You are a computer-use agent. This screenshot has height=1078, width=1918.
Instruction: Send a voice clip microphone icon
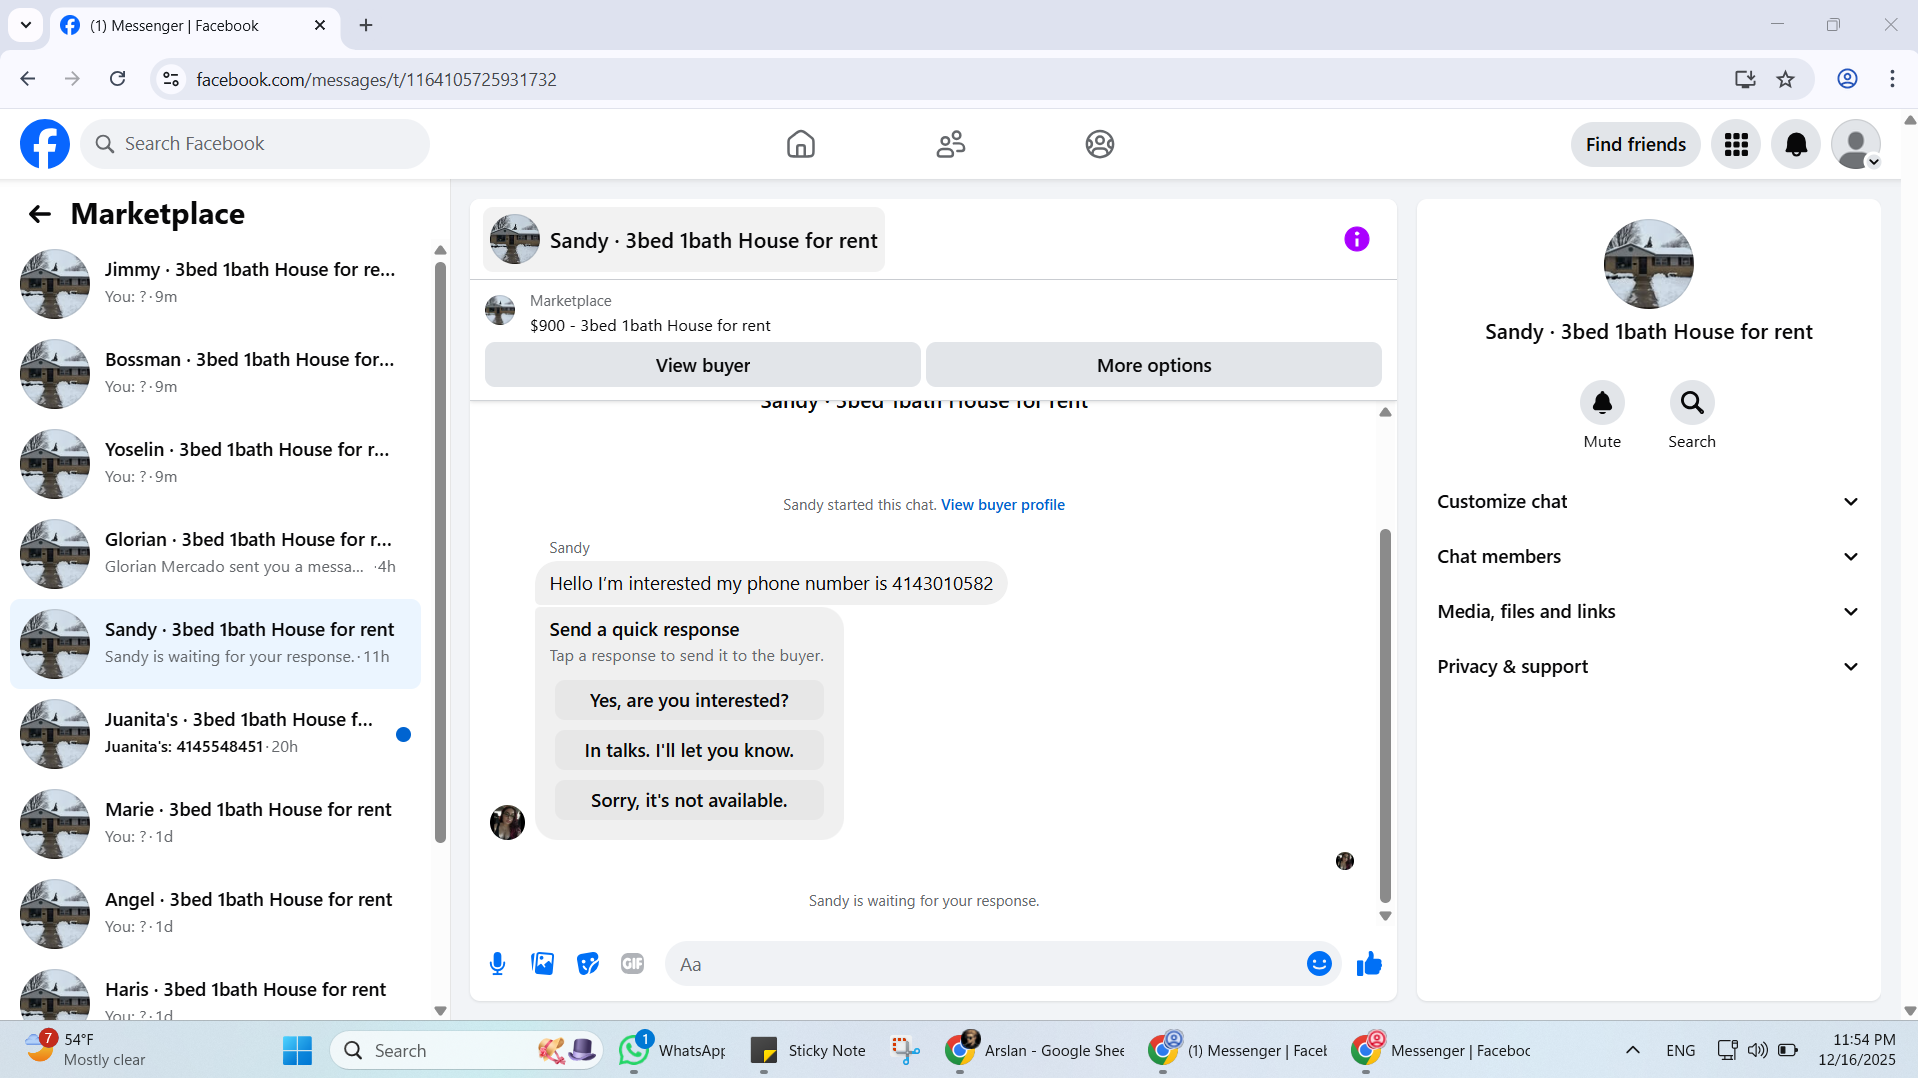click(x=497, y=964)
